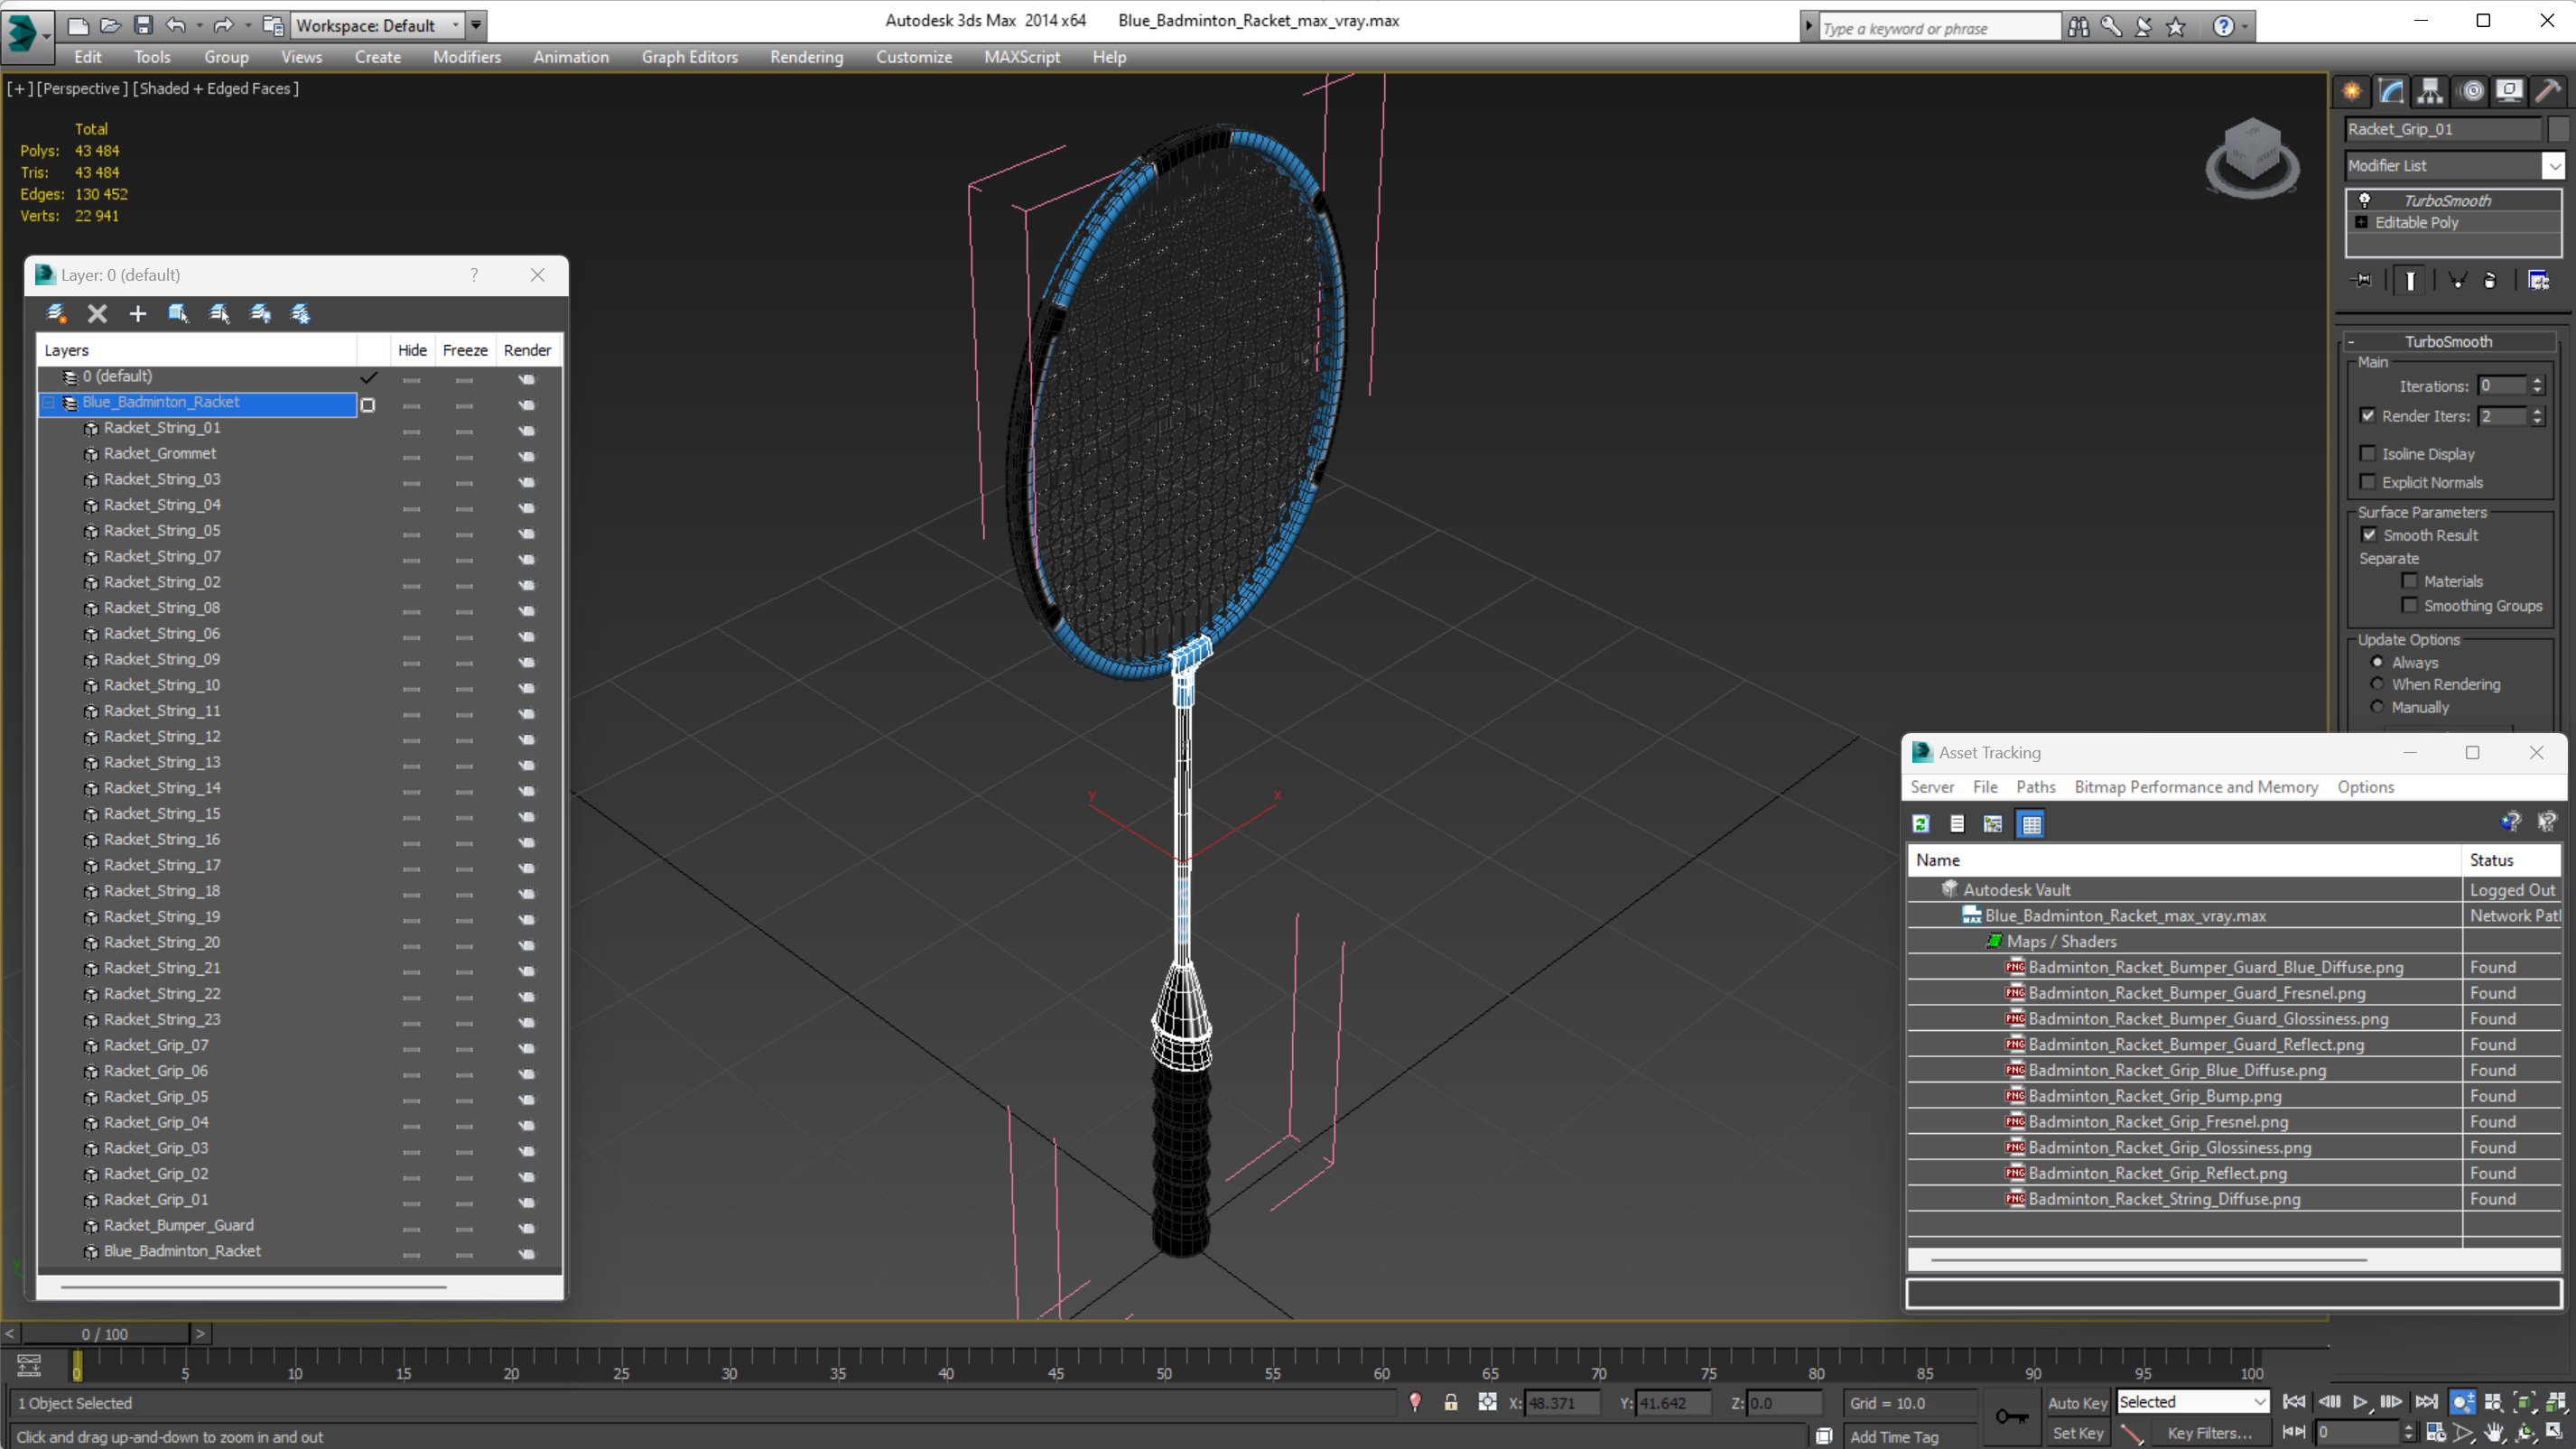Click Add Selected Objects plus icon
This screenshot has width=2576, height=1449.
coord(138,314)
